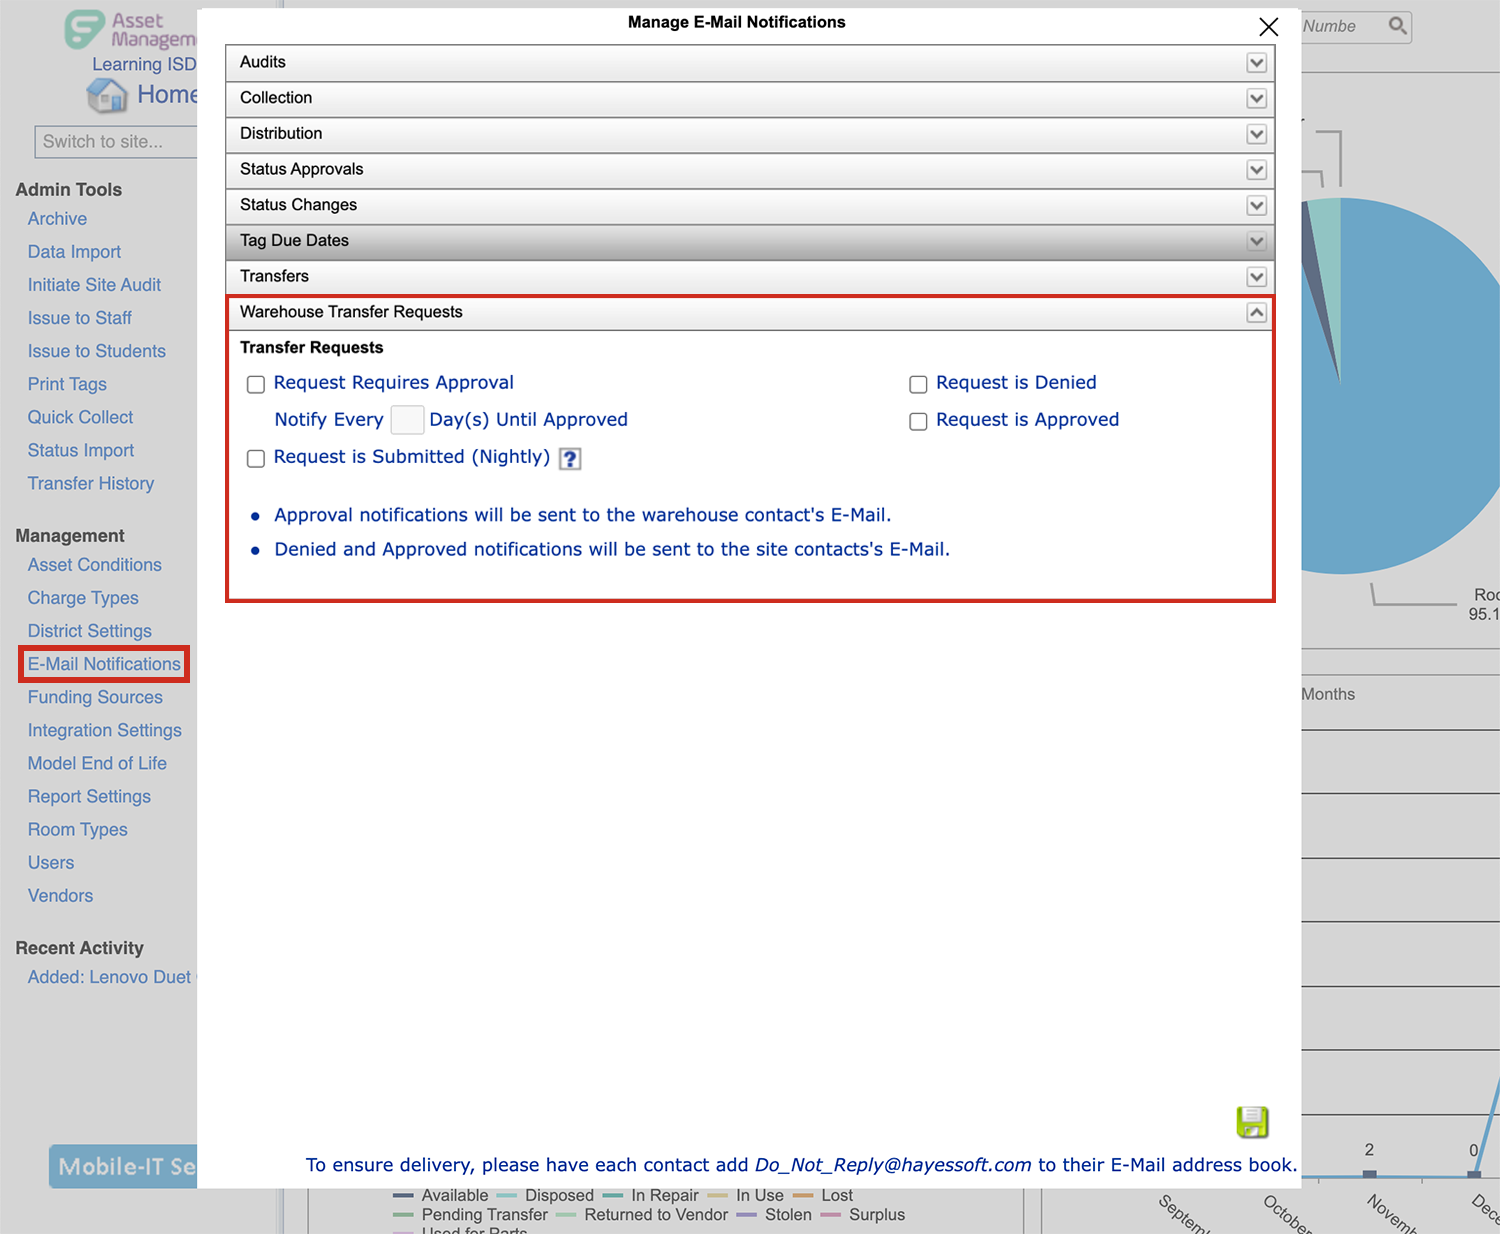Click the search magnifier icon
This screenshot has height=1234, width=1500.
pyautogui.click(x=1398, y=26)
